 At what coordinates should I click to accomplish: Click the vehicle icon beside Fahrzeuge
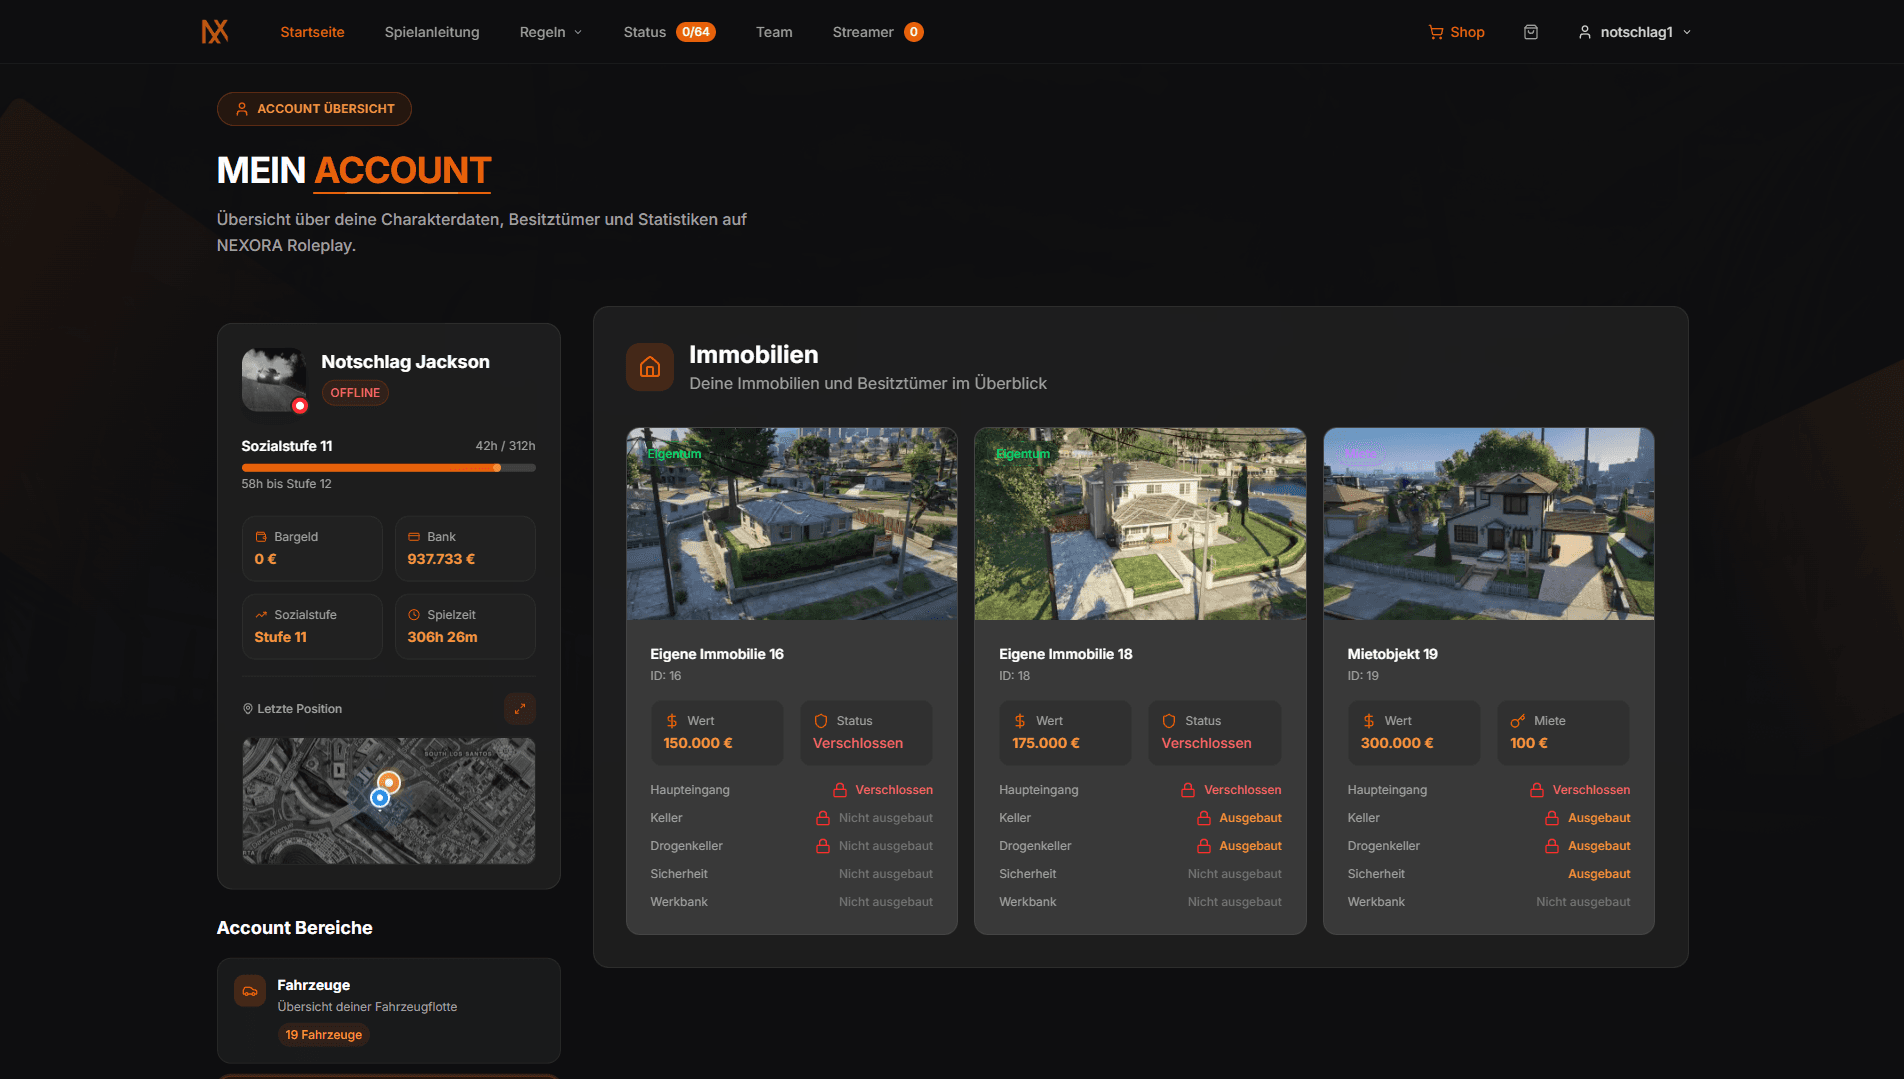click(x=250, y=991)
